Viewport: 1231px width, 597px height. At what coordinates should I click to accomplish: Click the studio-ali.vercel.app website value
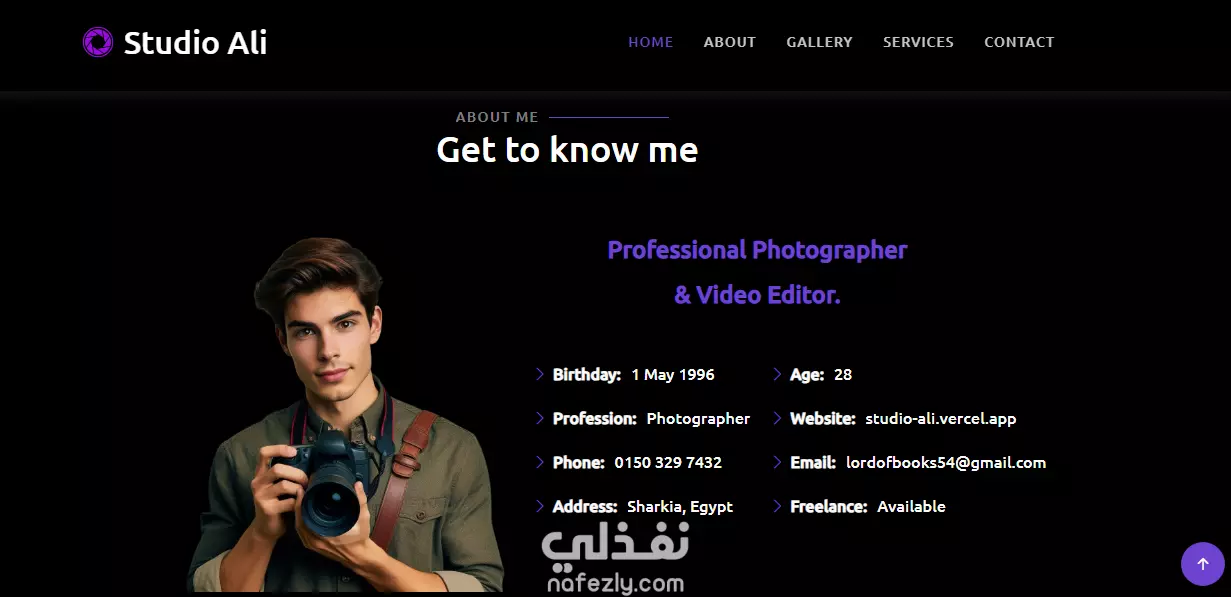click(940, 418)
